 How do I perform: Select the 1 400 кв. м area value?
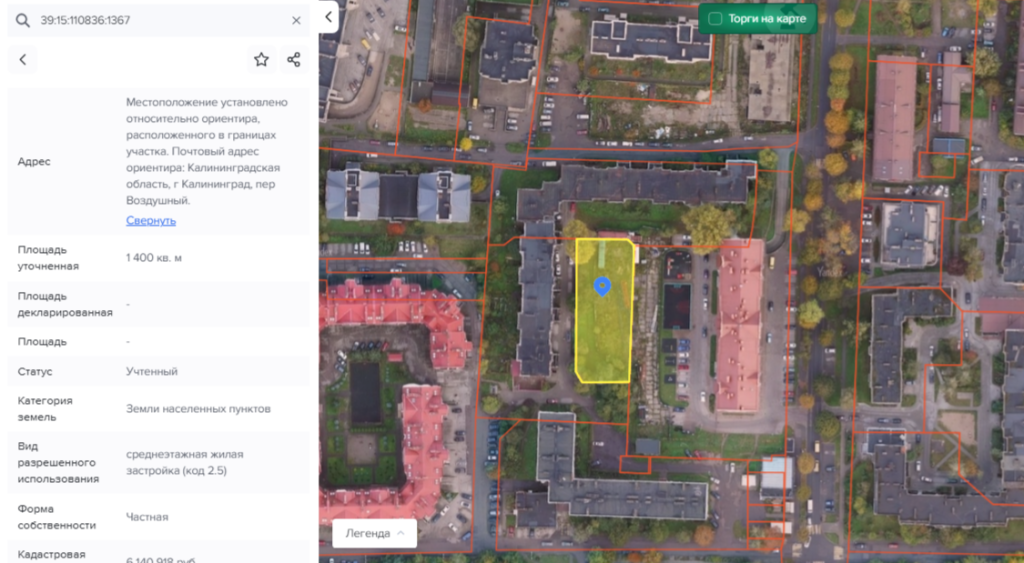coord(154,258)
